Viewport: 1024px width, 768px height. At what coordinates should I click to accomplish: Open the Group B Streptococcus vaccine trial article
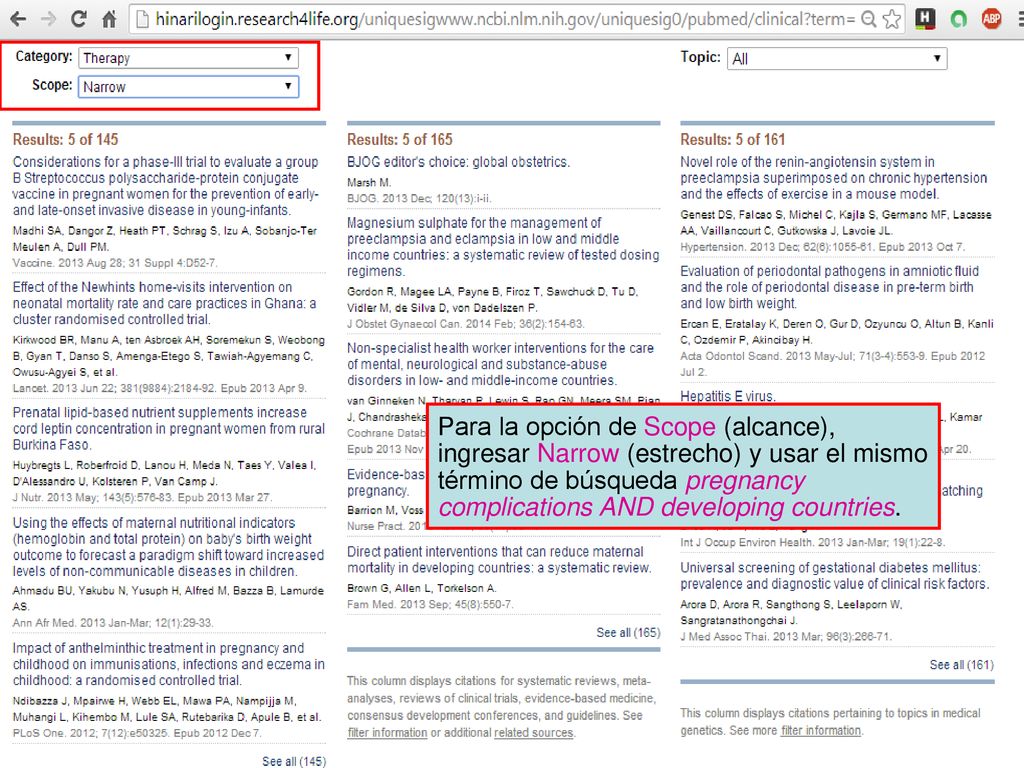coord(166,186)
